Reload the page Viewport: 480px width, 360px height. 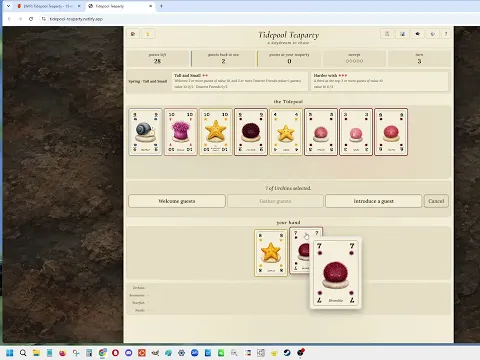coord(31,19)
